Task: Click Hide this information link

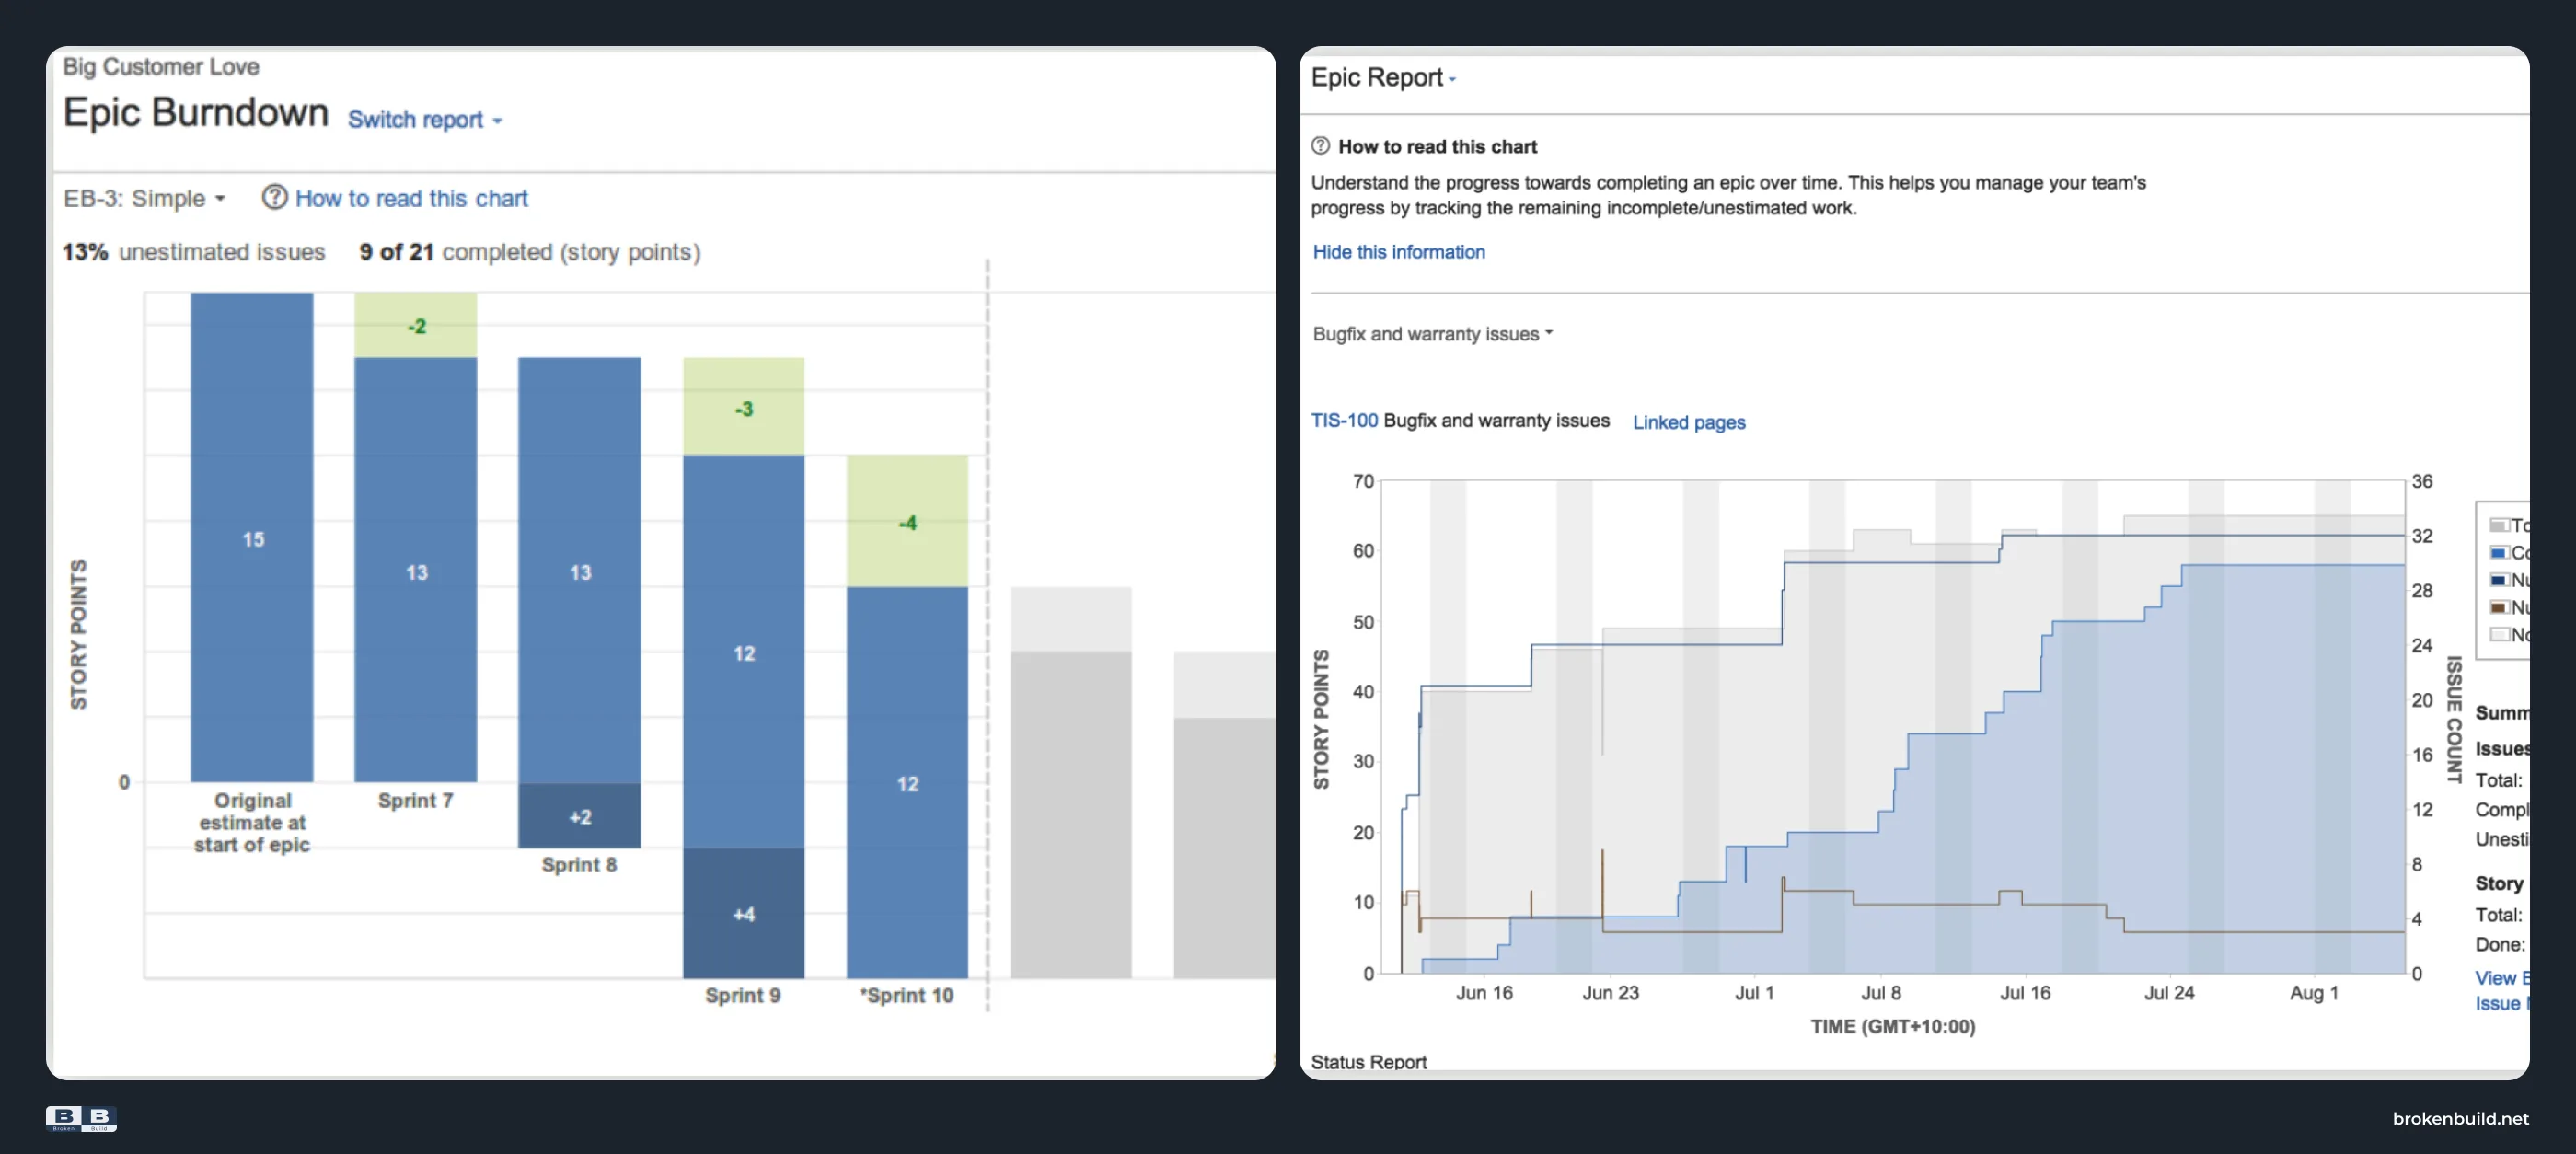Action: point(1398,252)
